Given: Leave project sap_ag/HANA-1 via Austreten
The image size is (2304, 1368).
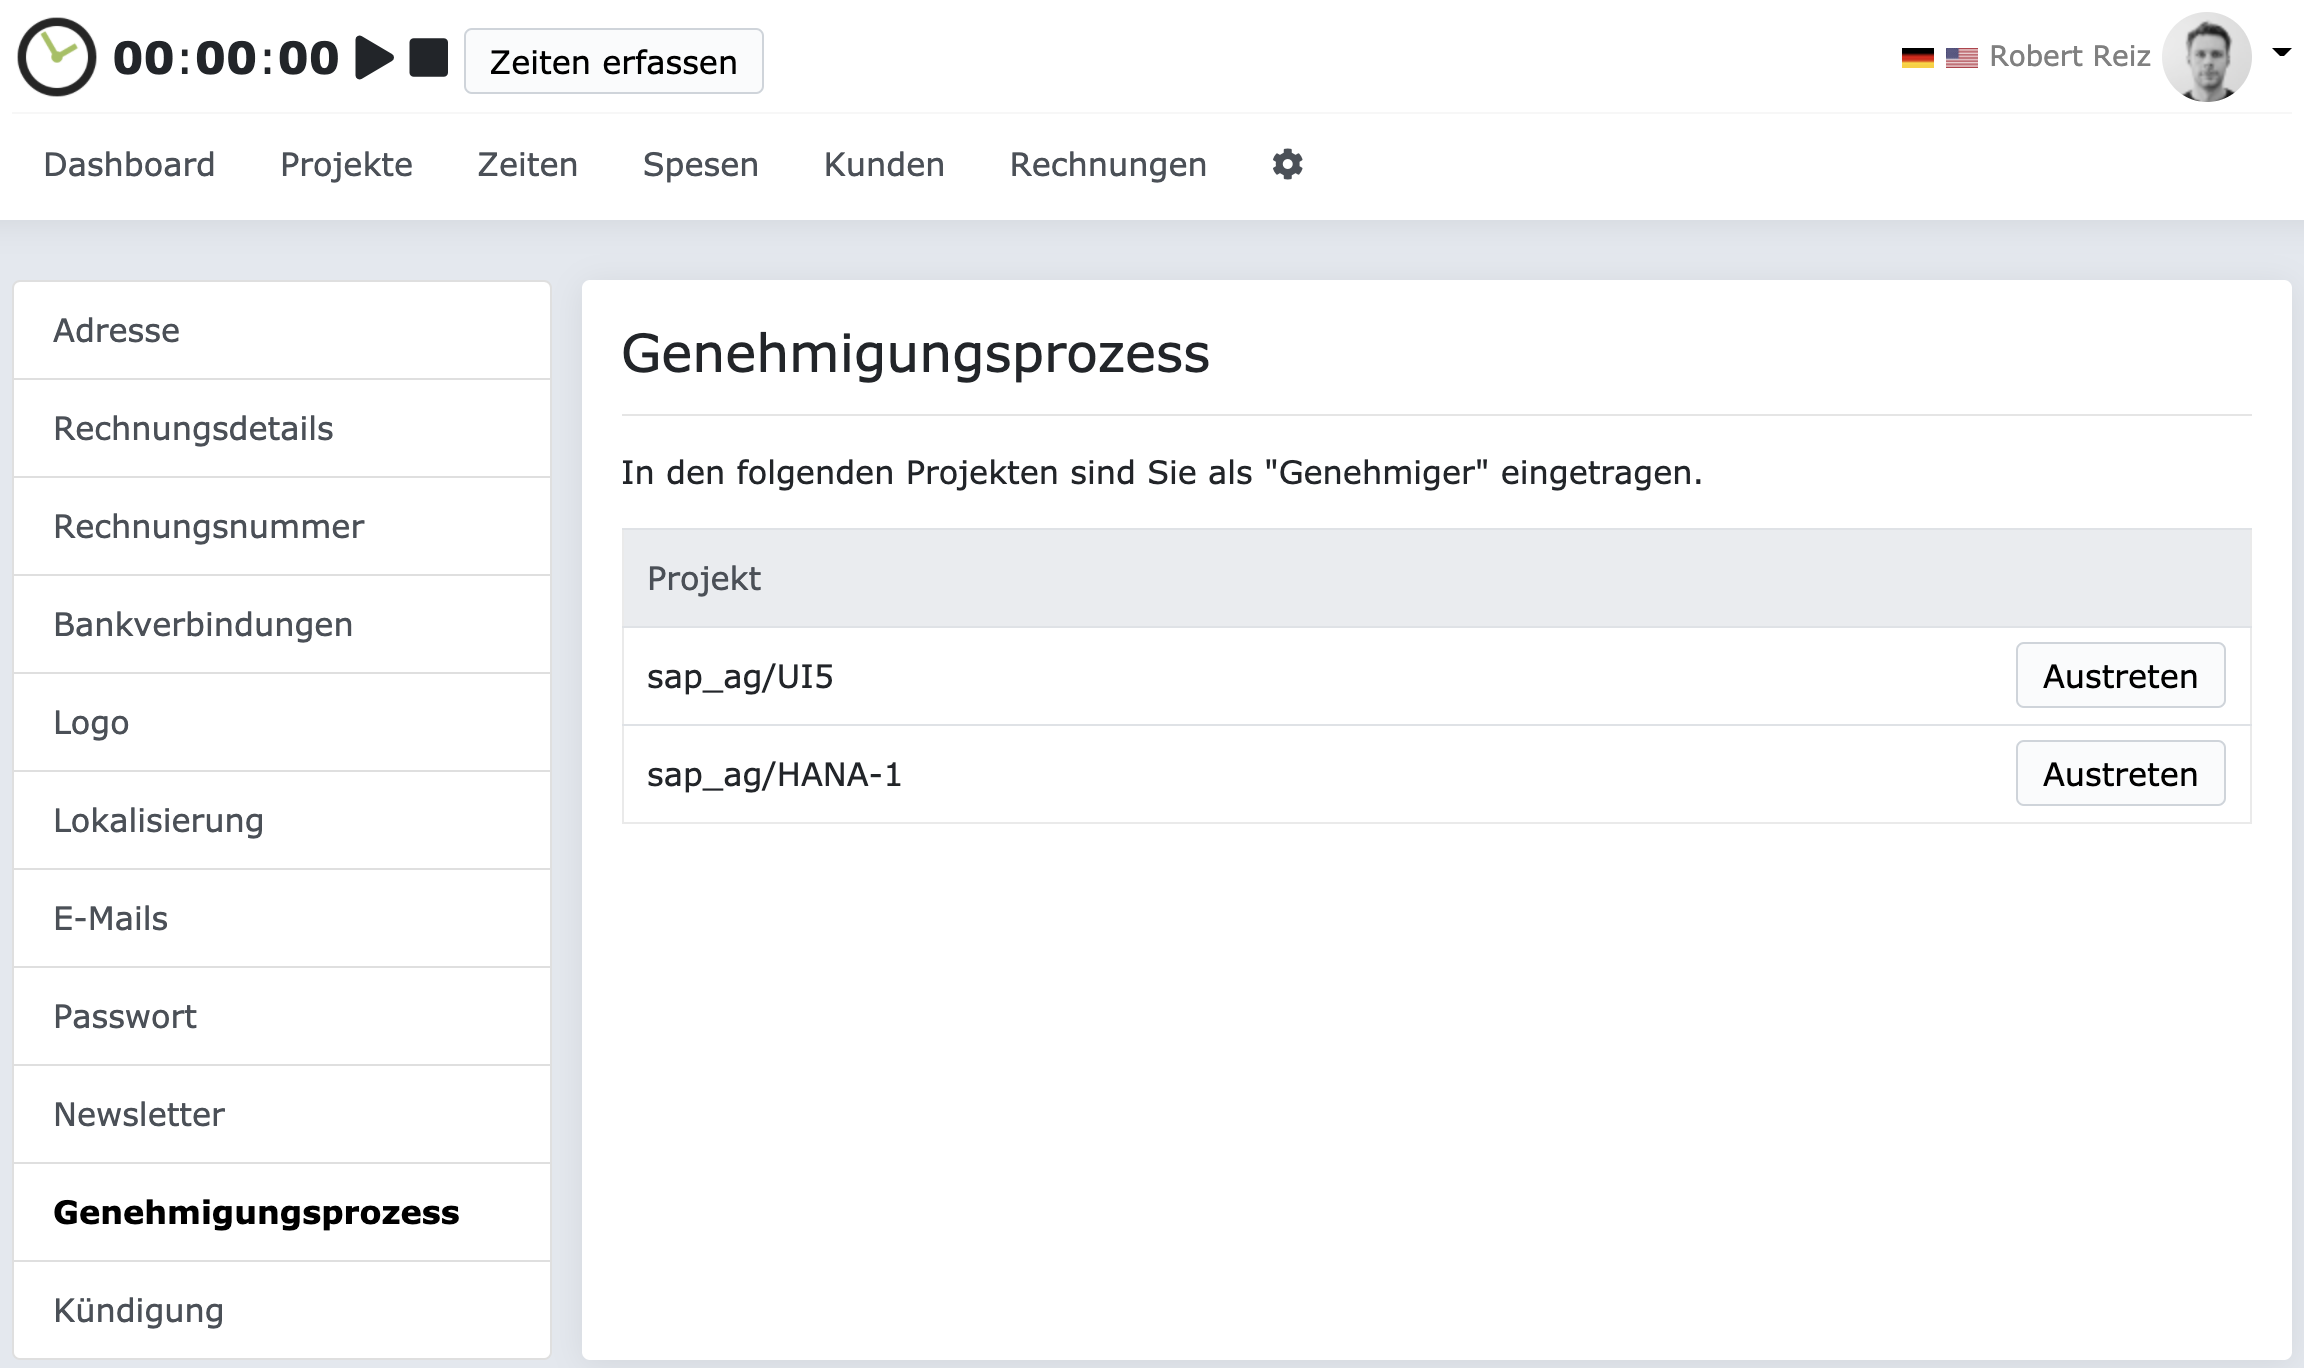Looking at the screenshot, I should (x=2120, y=773).
